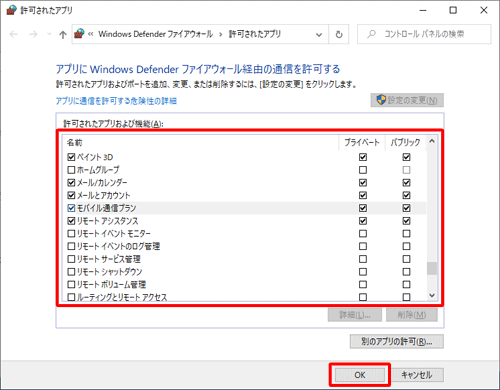Toggle private checkbox for リモート イベントのログ管理
The image size is (500, 390).
click(363, 246)
